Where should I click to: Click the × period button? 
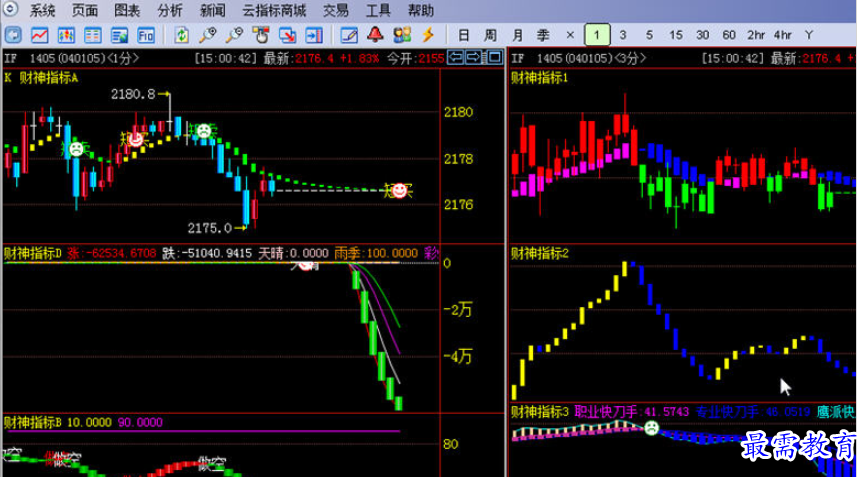pyautogui.click(x=570, y=35)
